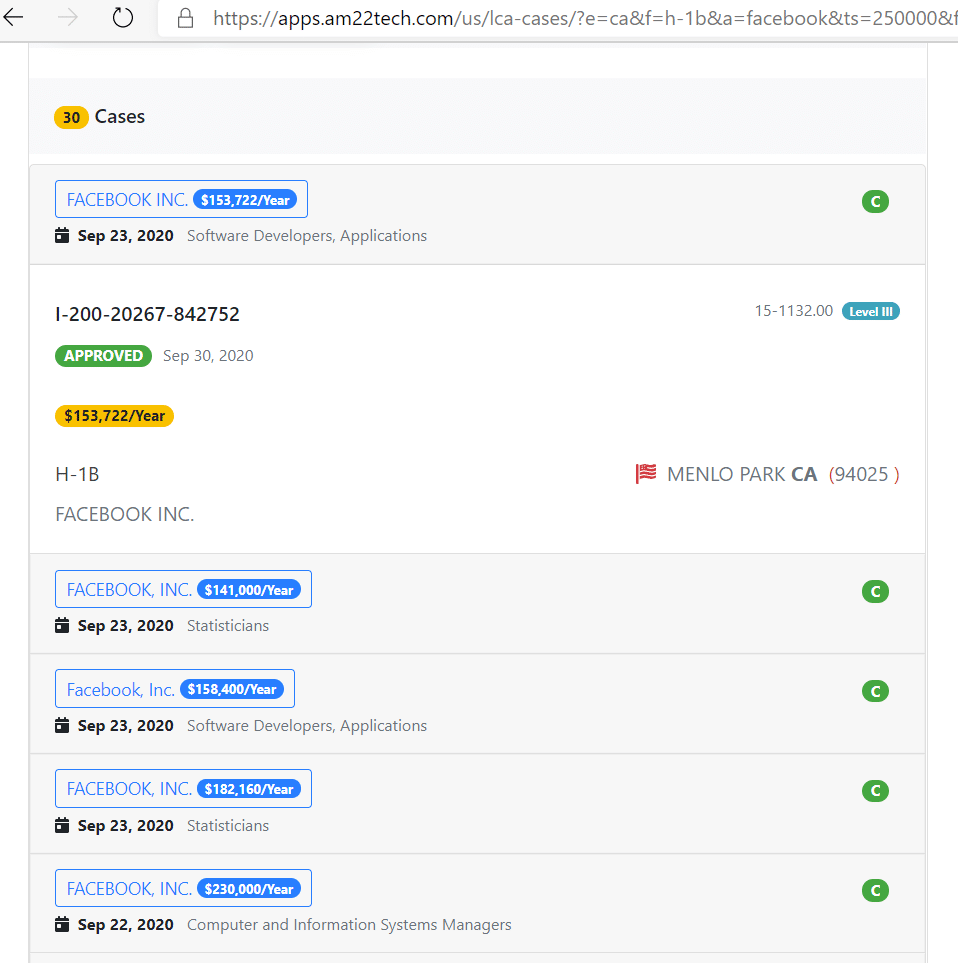Viewport: 958px width, 963px height.
Task: Click the 30 cases count badge
Action: pos(71,117)
